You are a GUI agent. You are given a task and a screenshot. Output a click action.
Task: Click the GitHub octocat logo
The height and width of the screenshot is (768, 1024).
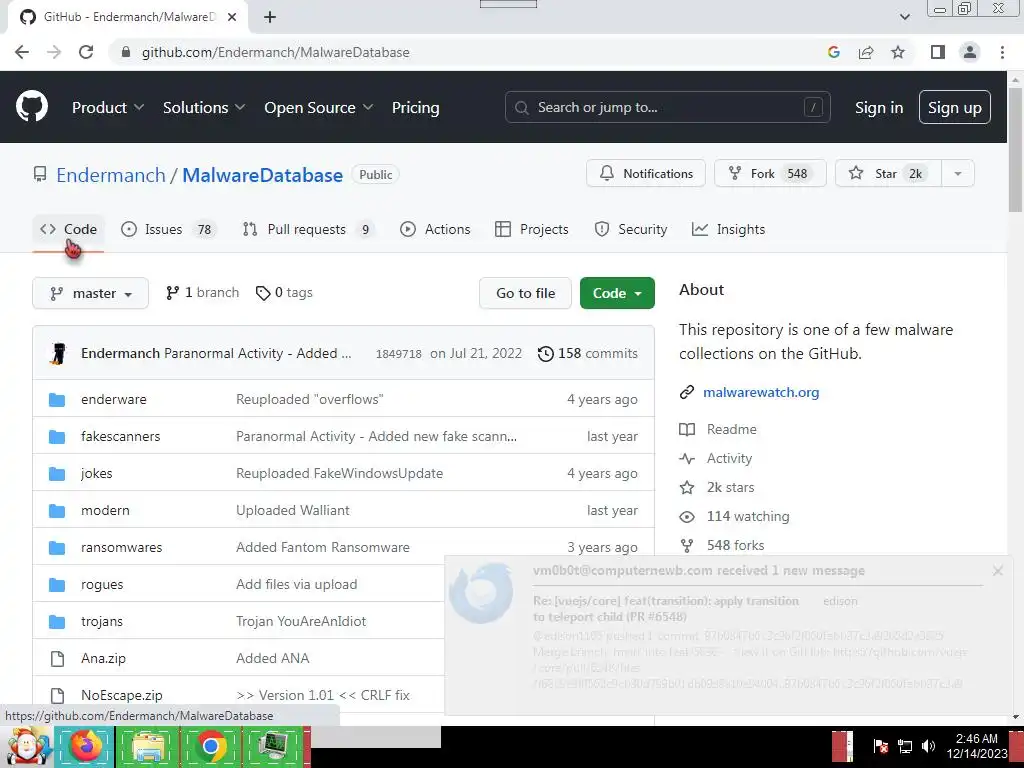pyautogui.click(x=32, y=107)
